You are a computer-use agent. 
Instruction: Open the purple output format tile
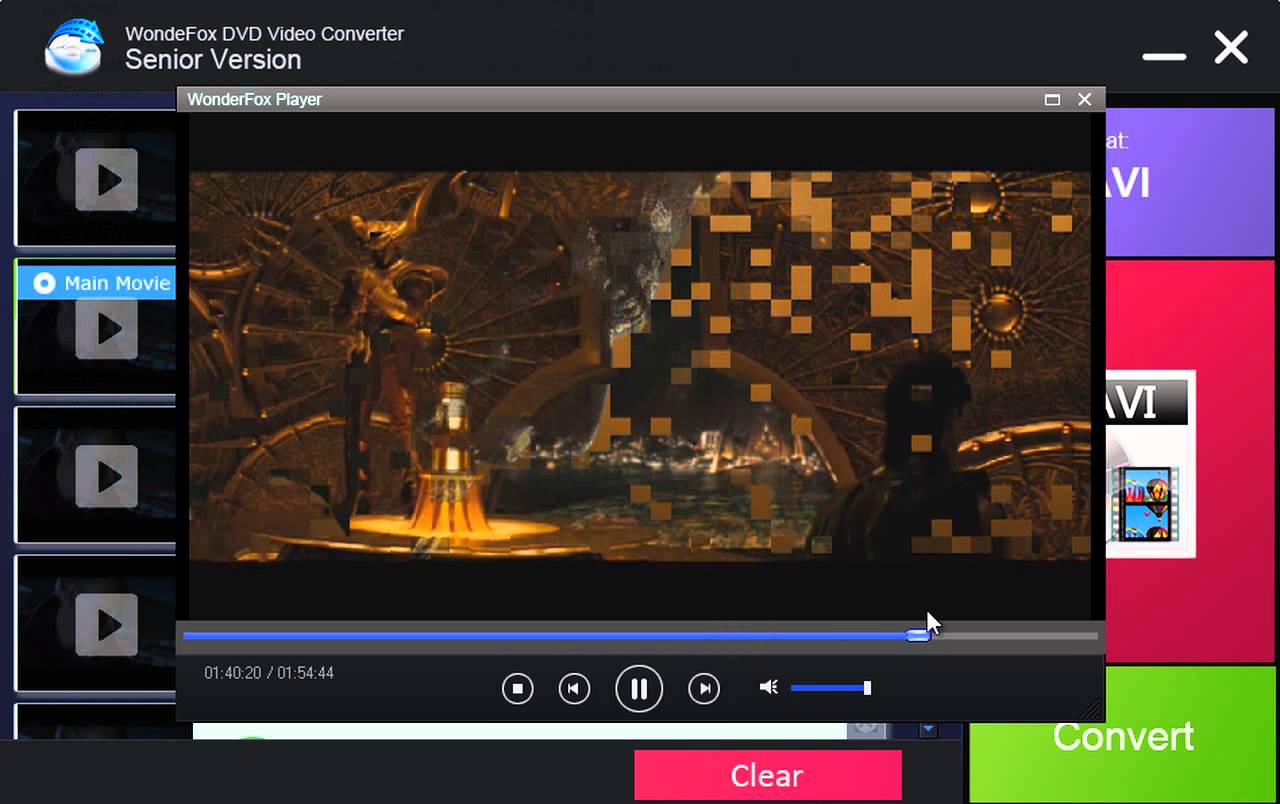coord(1192,180)
